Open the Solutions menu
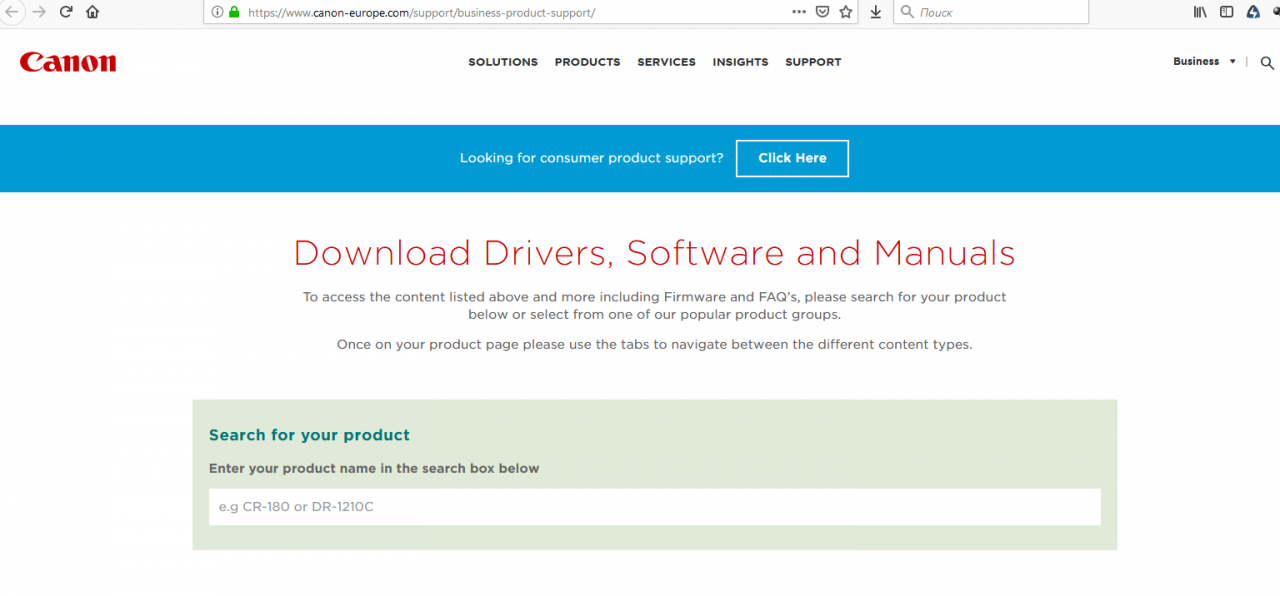The image size is (1280, 596). [x=503, y=62]
